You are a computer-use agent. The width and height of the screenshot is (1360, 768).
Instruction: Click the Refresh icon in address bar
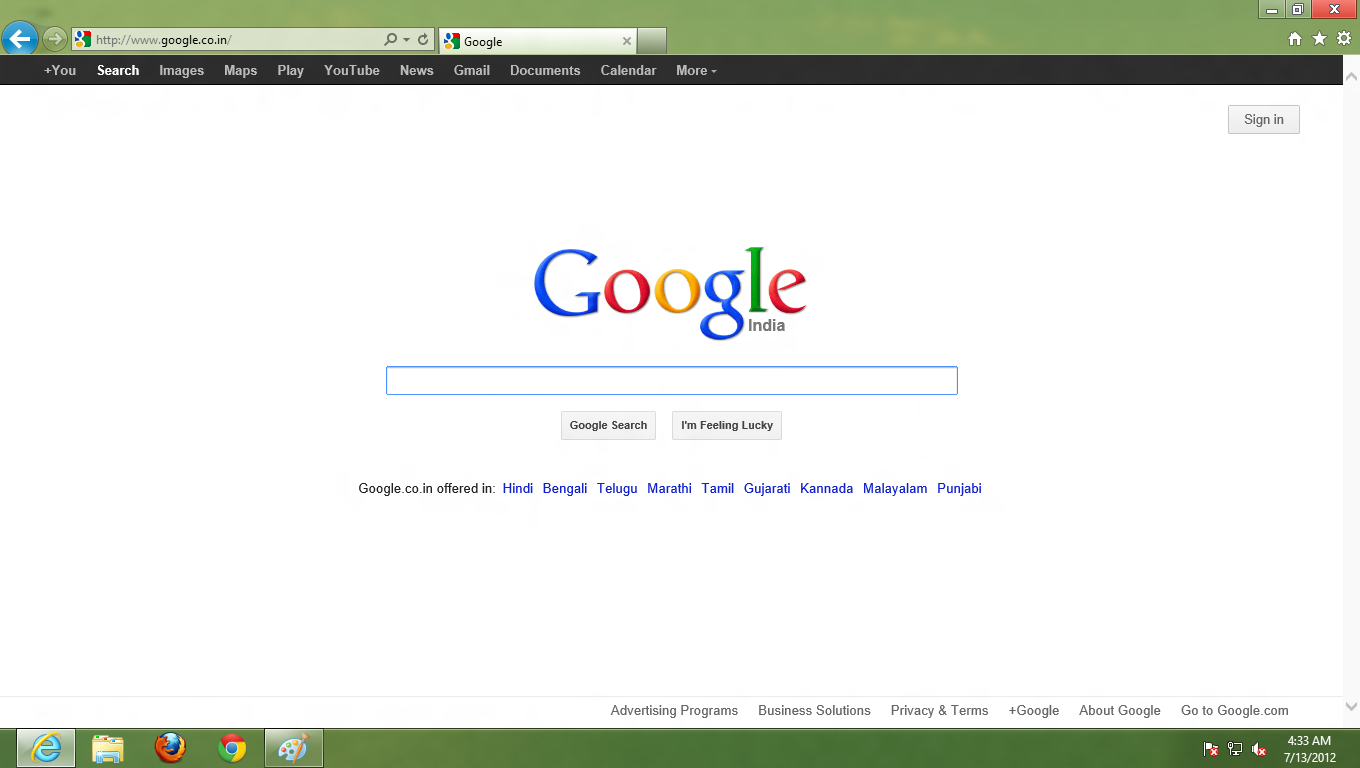pyautogui.click(x=423, y=40)
